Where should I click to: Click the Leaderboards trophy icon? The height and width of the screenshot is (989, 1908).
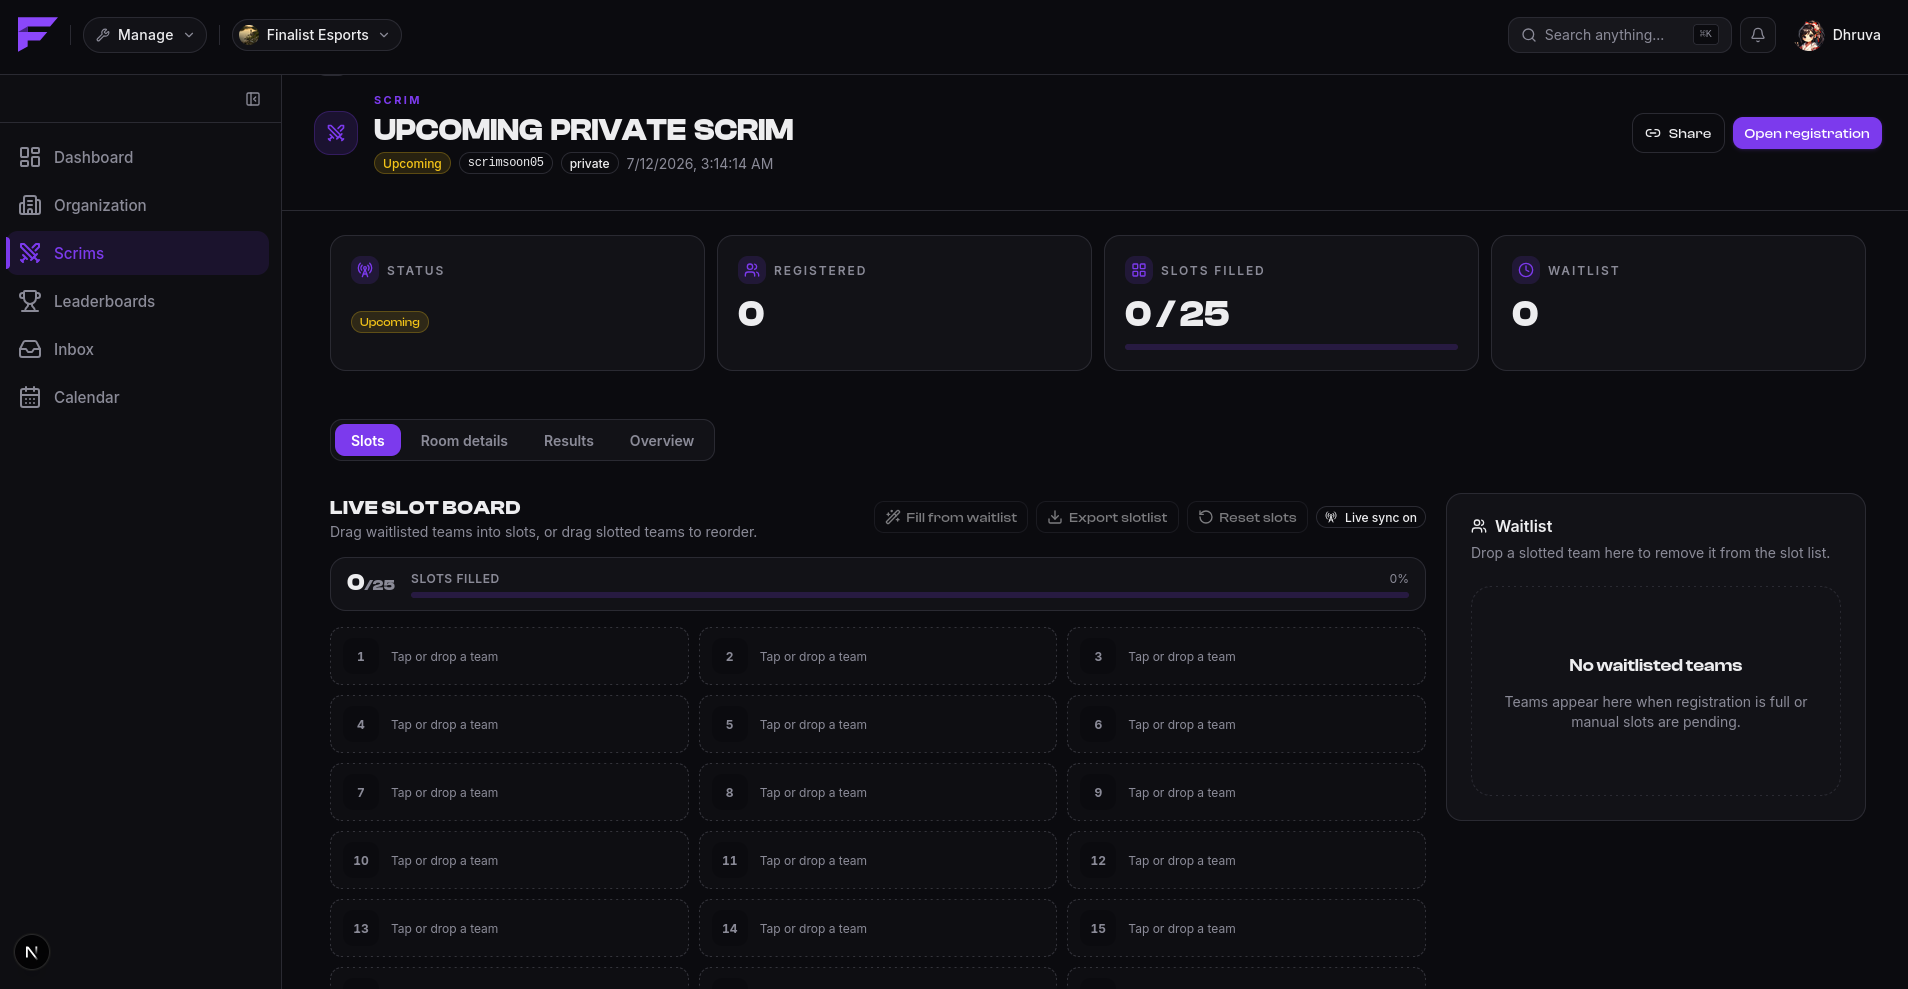tap(30, 301)
